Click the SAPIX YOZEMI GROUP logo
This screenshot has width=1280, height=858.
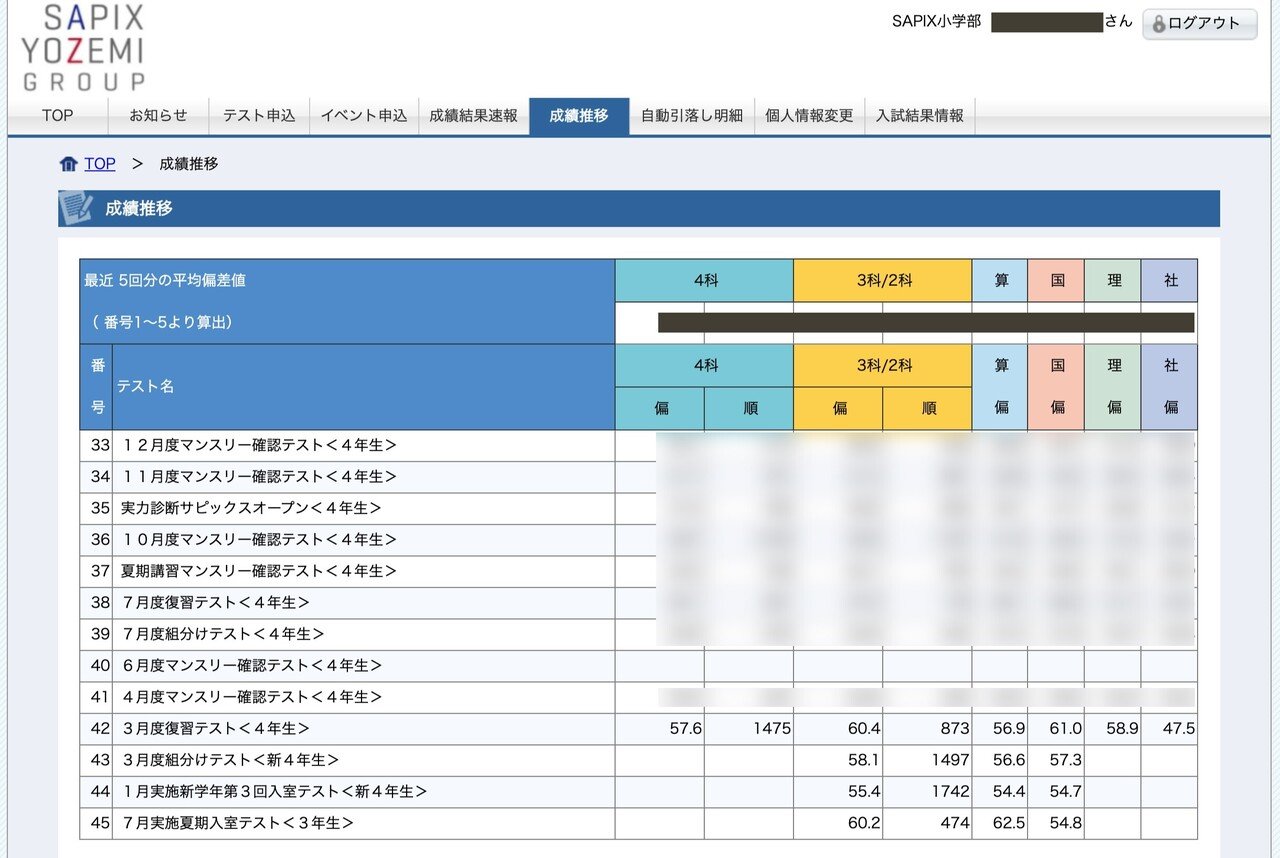coord(84,48)
